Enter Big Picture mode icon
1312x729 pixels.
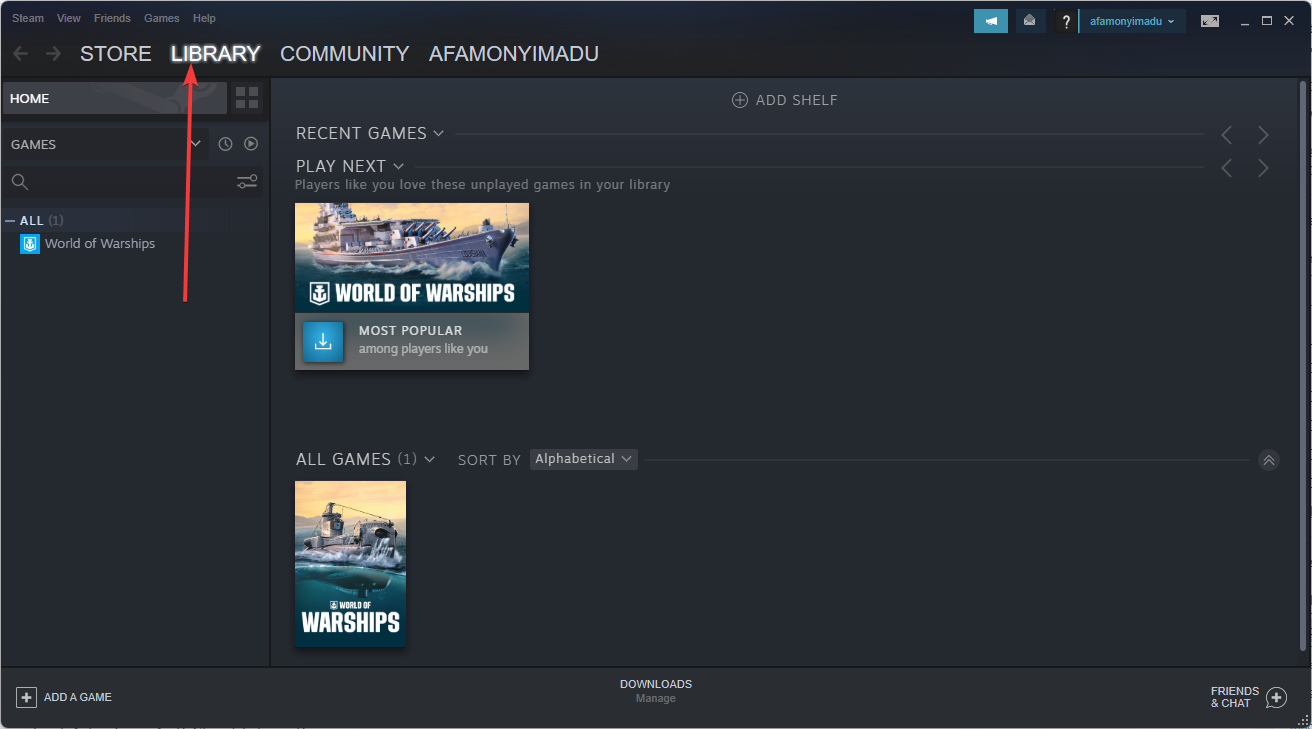[x=1210, y=21]
